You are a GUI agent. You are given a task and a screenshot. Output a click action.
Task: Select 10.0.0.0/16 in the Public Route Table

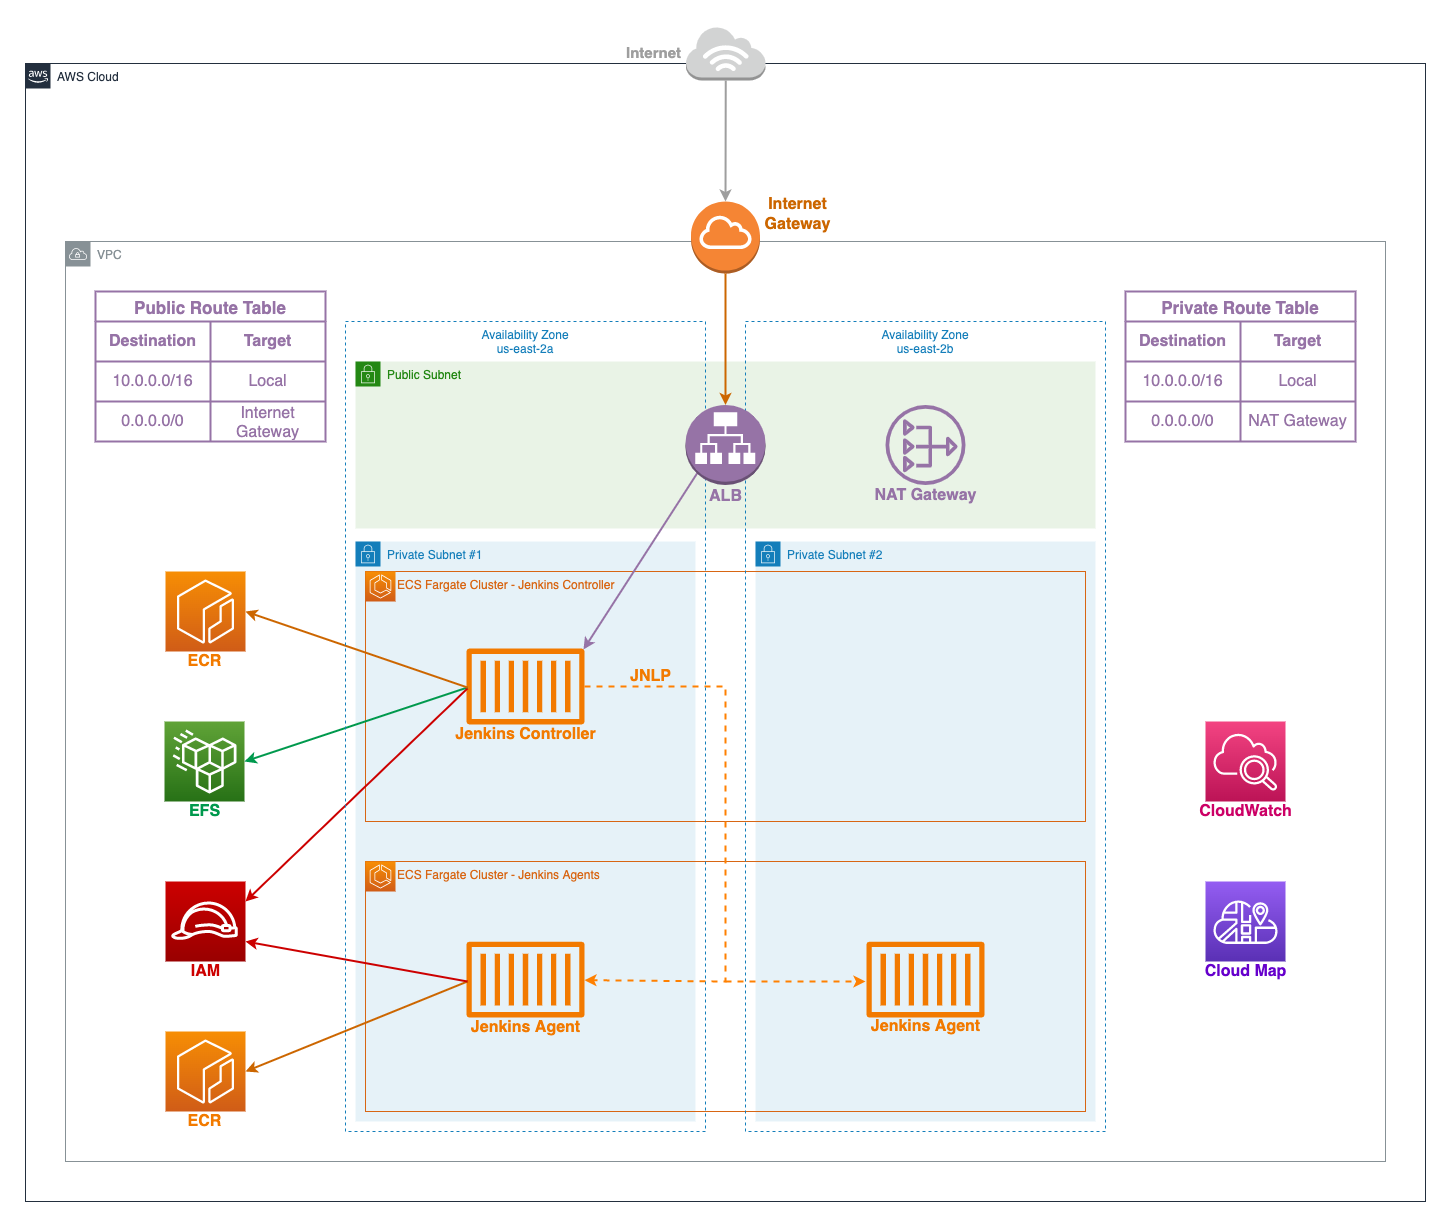(x=152, y=380)
